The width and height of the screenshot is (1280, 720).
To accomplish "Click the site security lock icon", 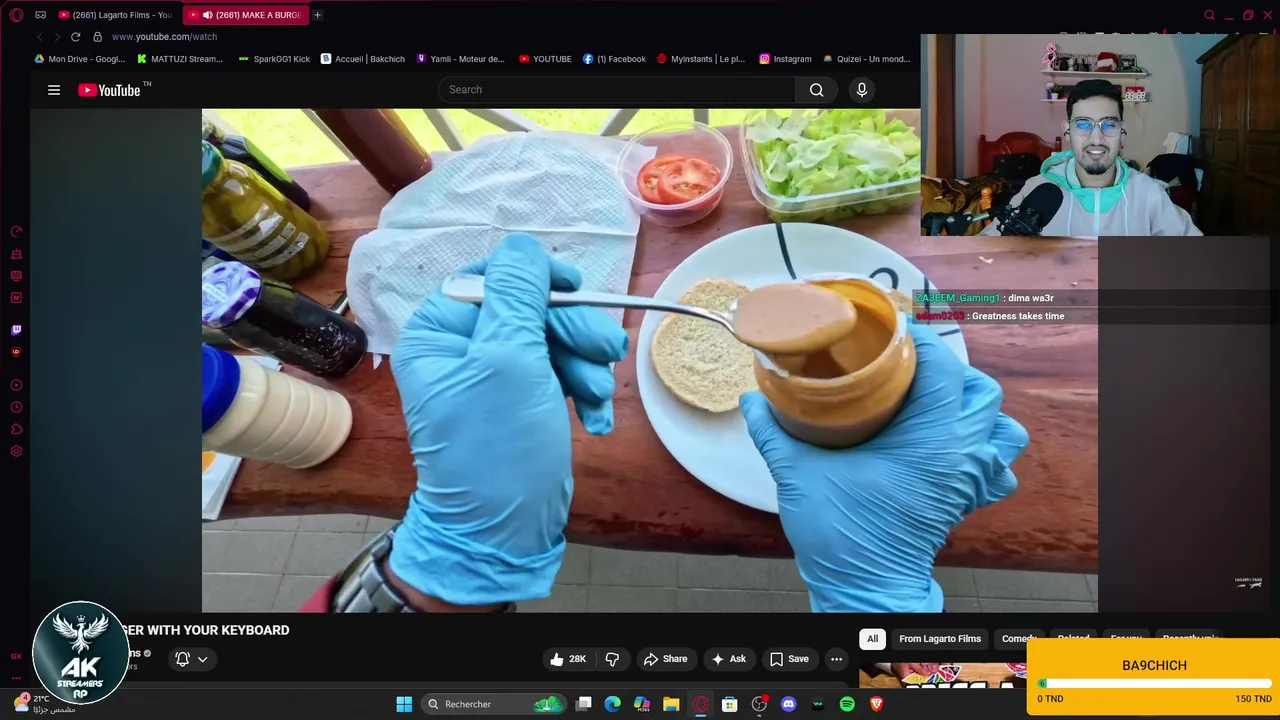I will [x=97, y=37].
